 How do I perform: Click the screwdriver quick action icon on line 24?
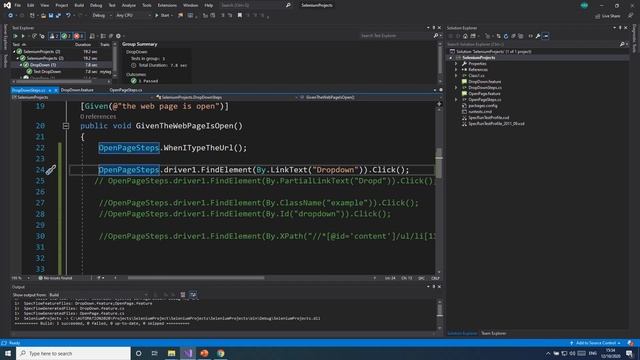click(51, 170)
